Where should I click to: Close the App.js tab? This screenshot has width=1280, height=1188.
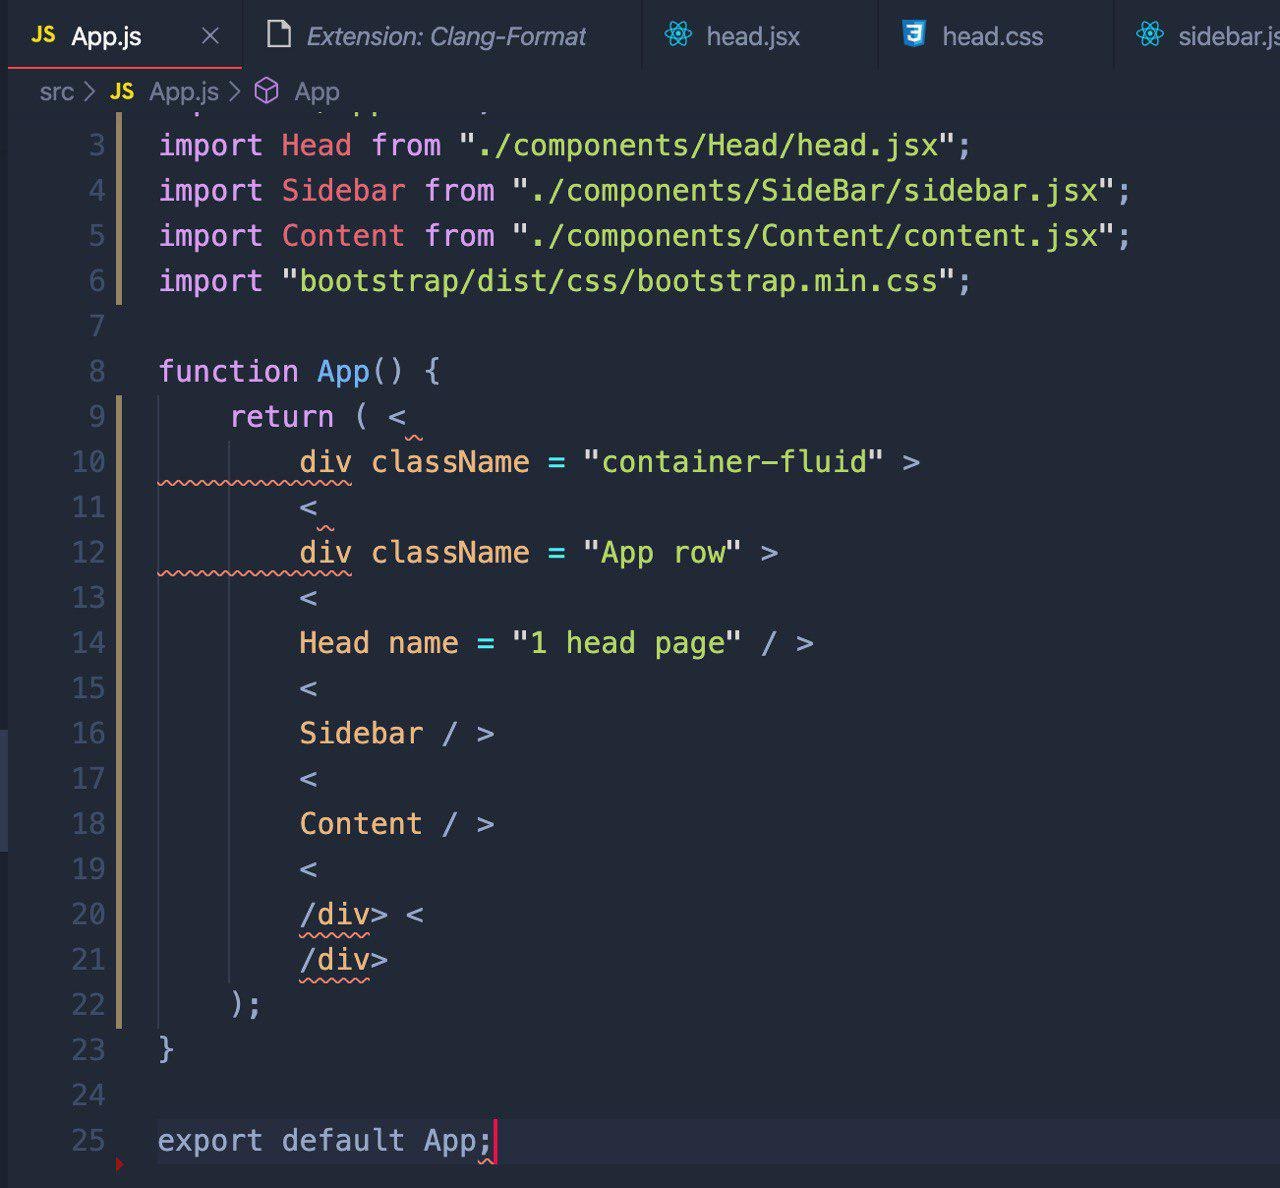[x=210, y=36]
